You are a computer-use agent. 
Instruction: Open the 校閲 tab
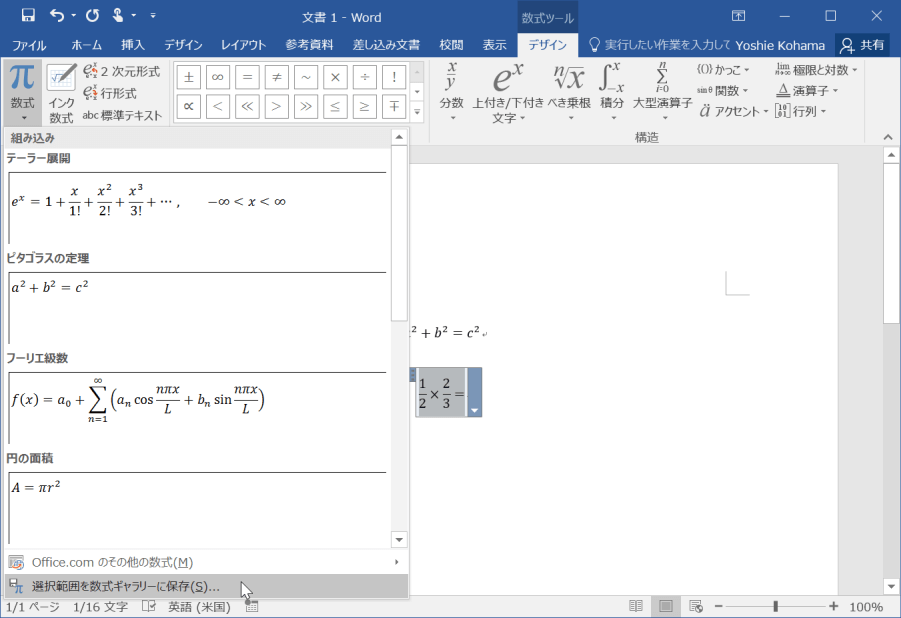pos(451,45)
